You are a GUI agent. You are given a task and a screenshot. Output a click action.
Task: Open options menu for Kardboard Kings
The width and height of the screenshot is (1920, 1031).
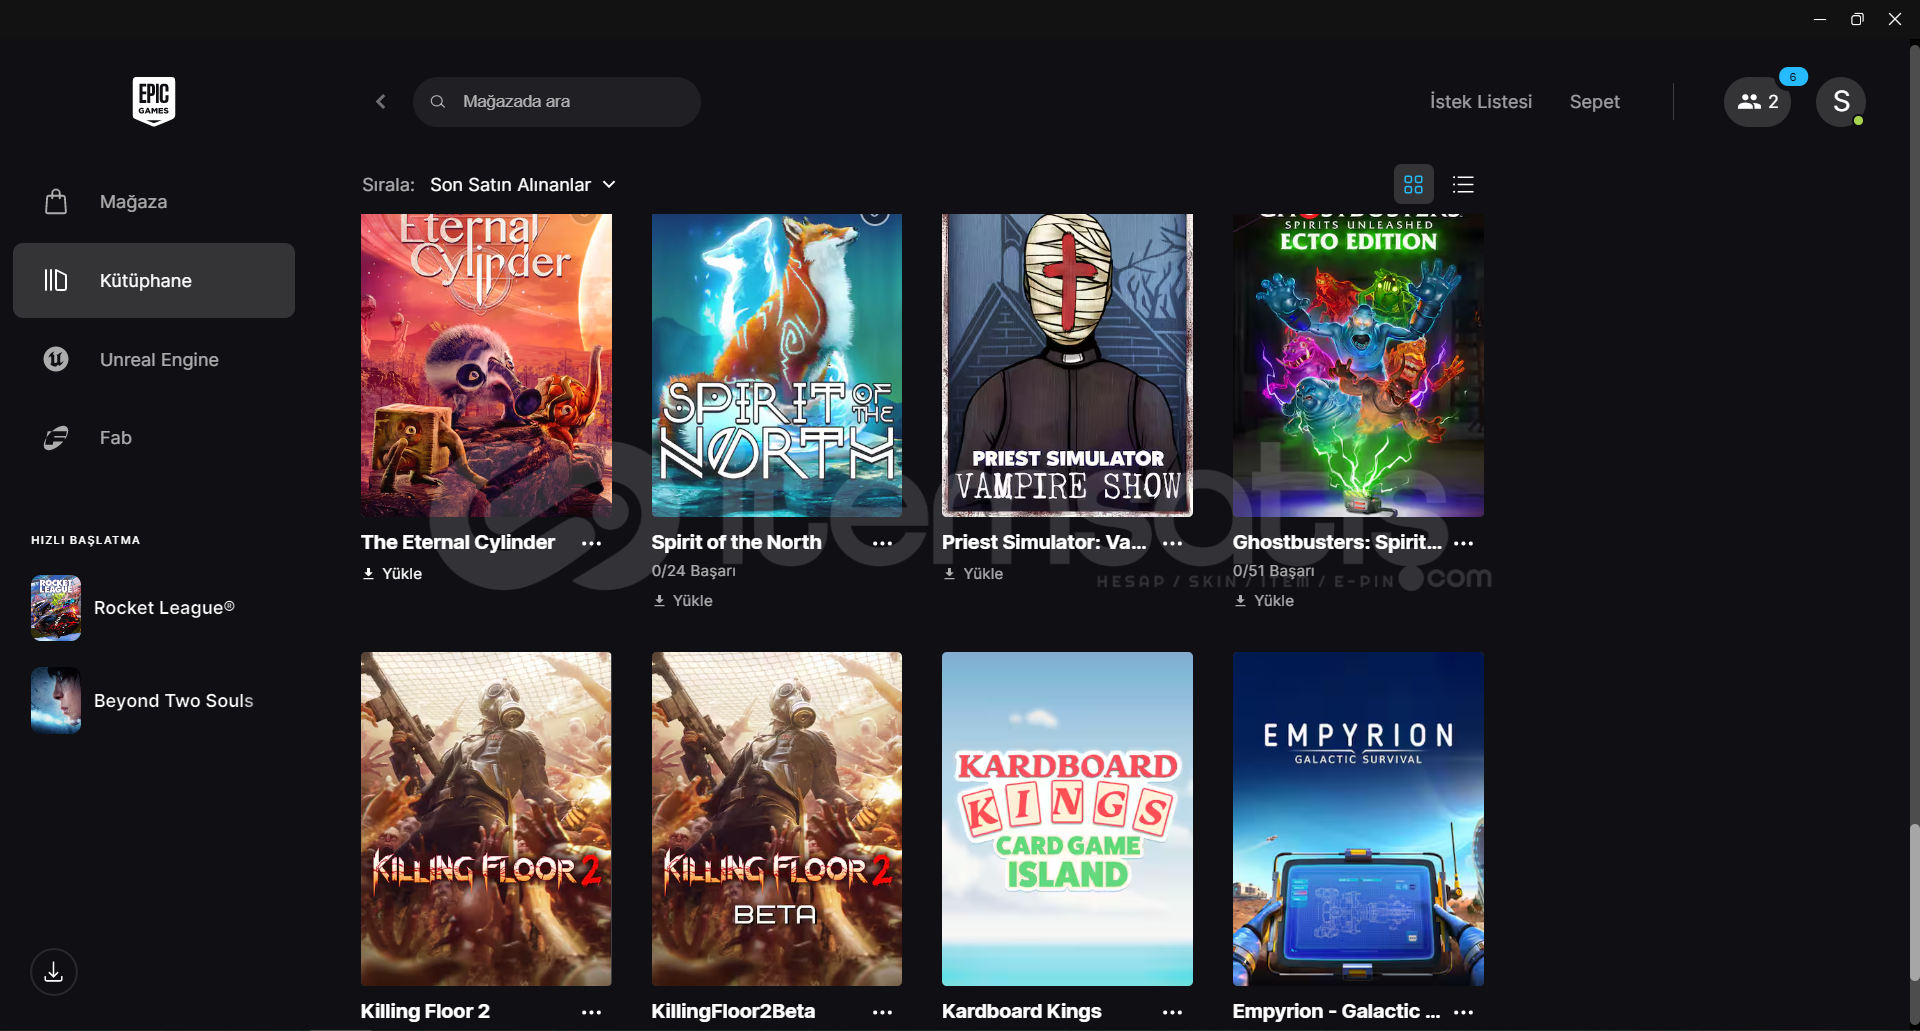pyautogui.click(x=1173, y=1012)
